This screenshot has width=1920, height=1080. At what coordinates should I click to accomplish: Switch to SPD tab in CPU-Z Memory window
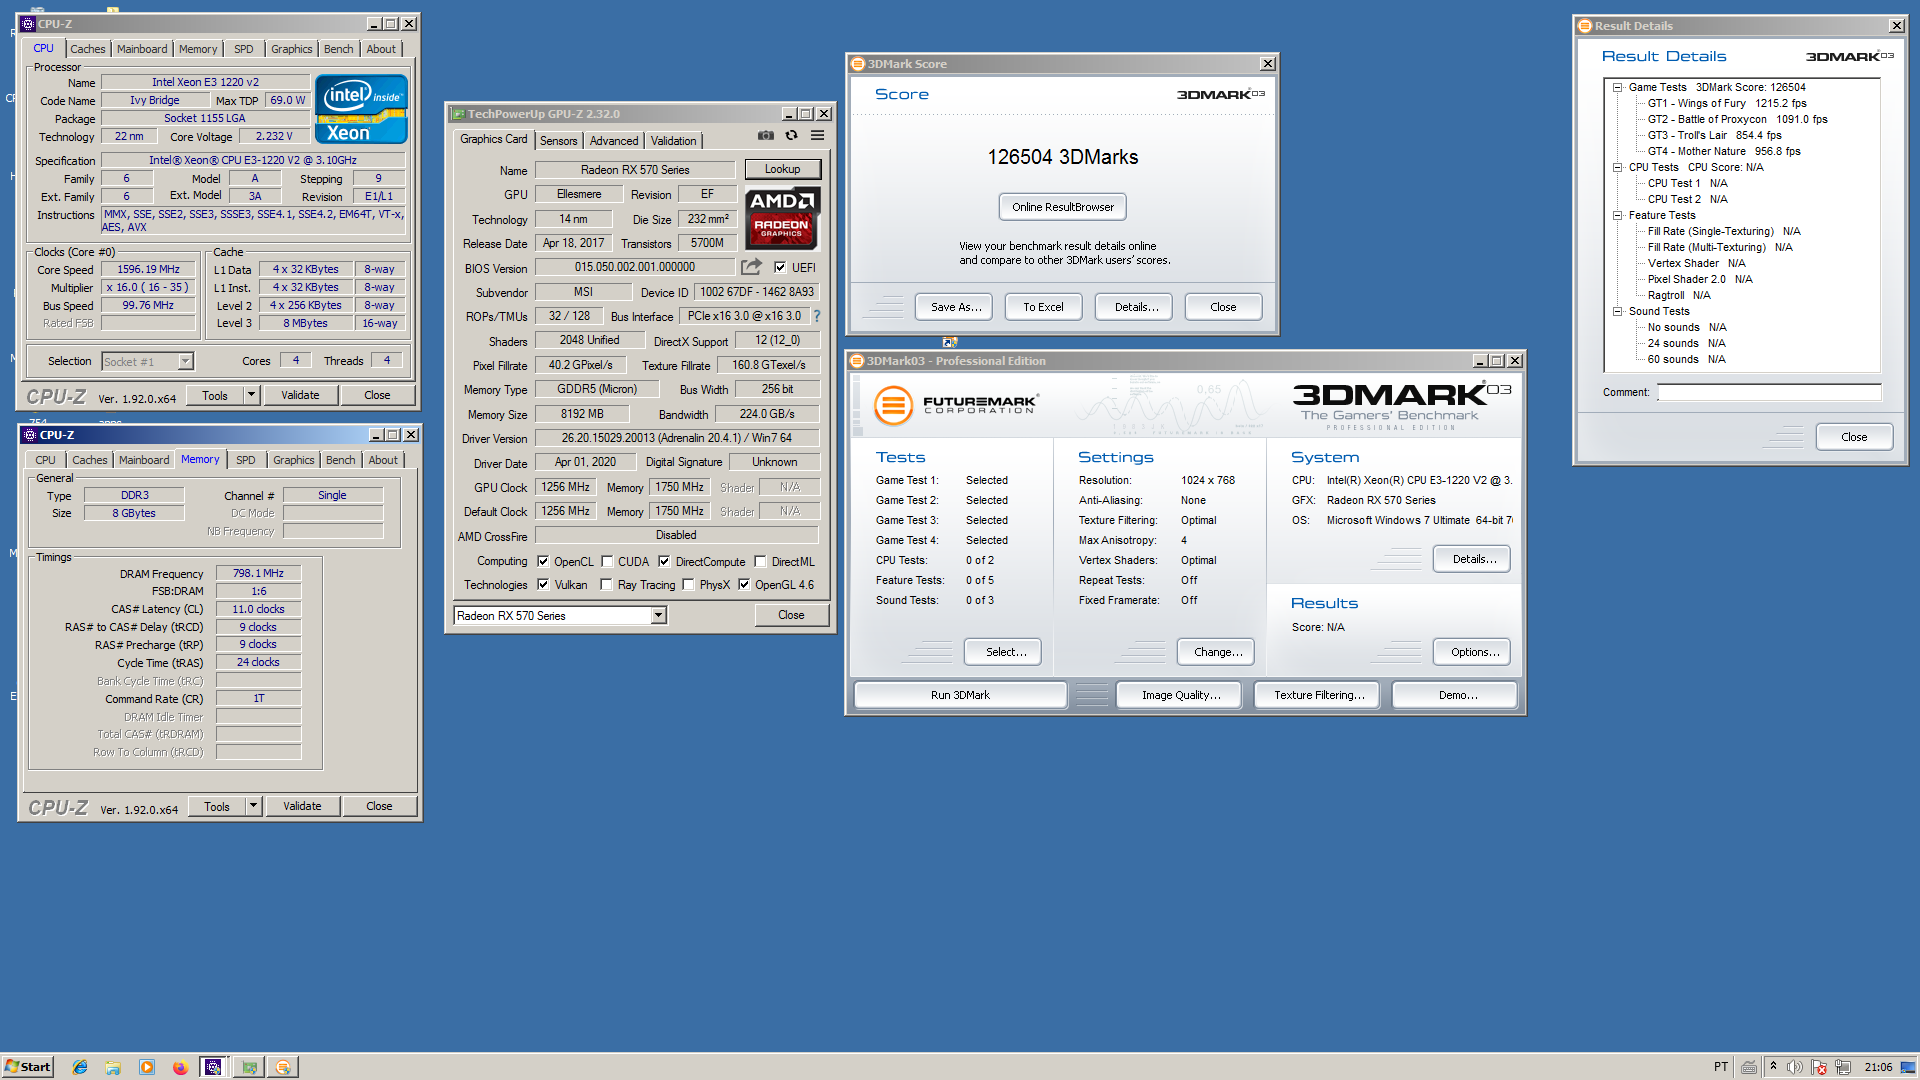[246, 460]
